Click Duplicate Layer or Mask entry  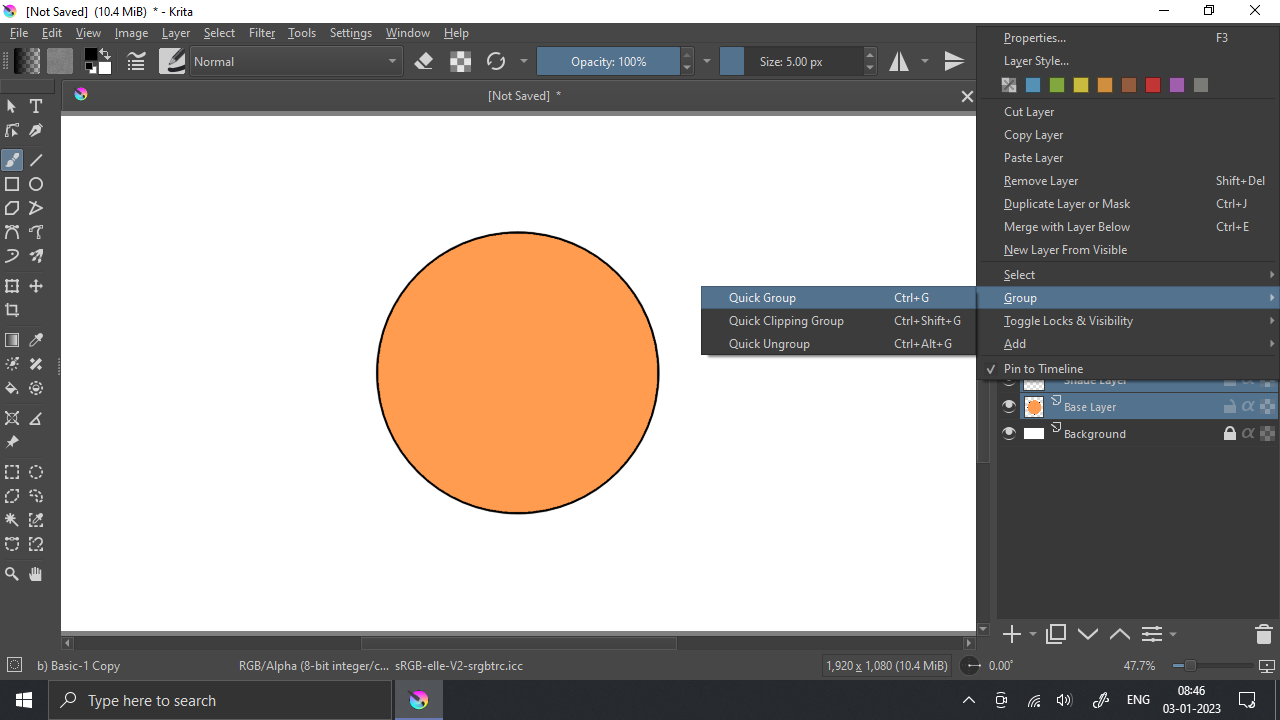coord(1129,203)
